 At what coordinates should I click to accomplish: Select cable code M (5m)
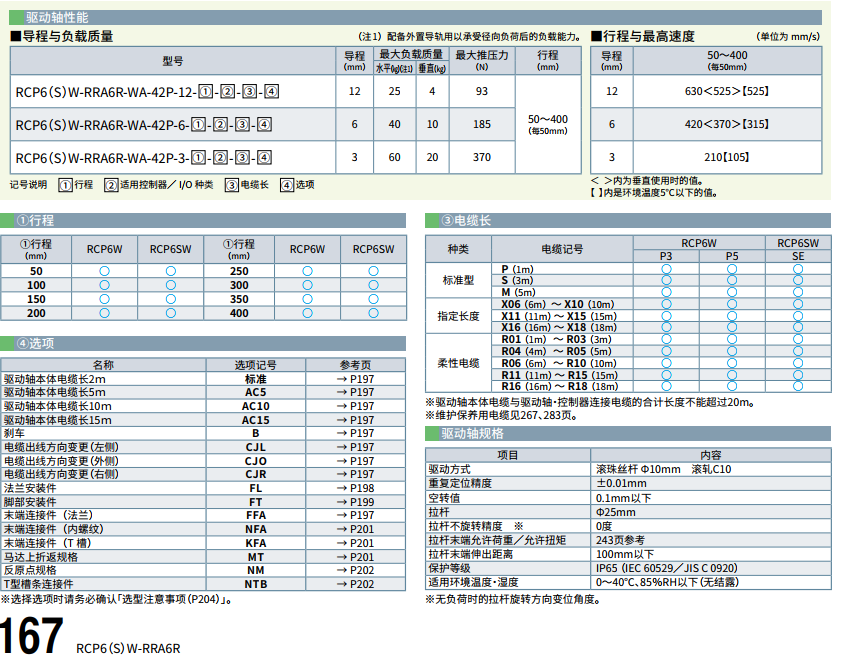coord(518,292)
